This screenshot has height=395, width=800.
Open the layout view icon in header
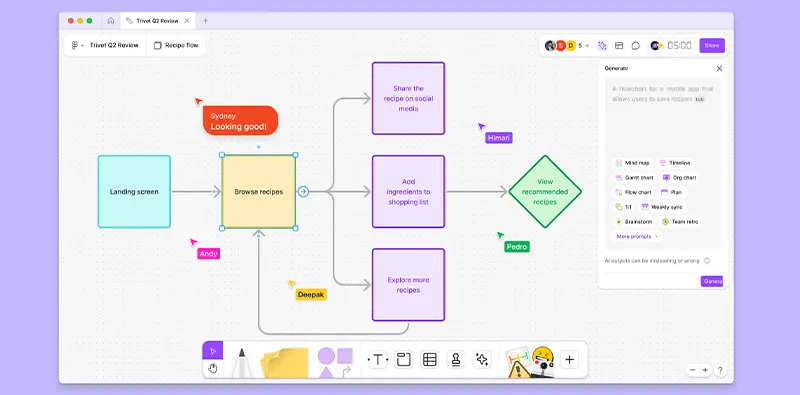point(619,45)
